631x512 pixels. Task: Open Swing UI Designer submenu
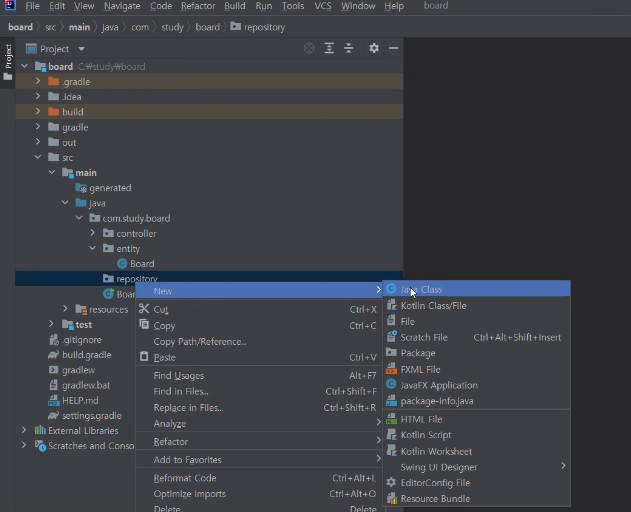476,467
